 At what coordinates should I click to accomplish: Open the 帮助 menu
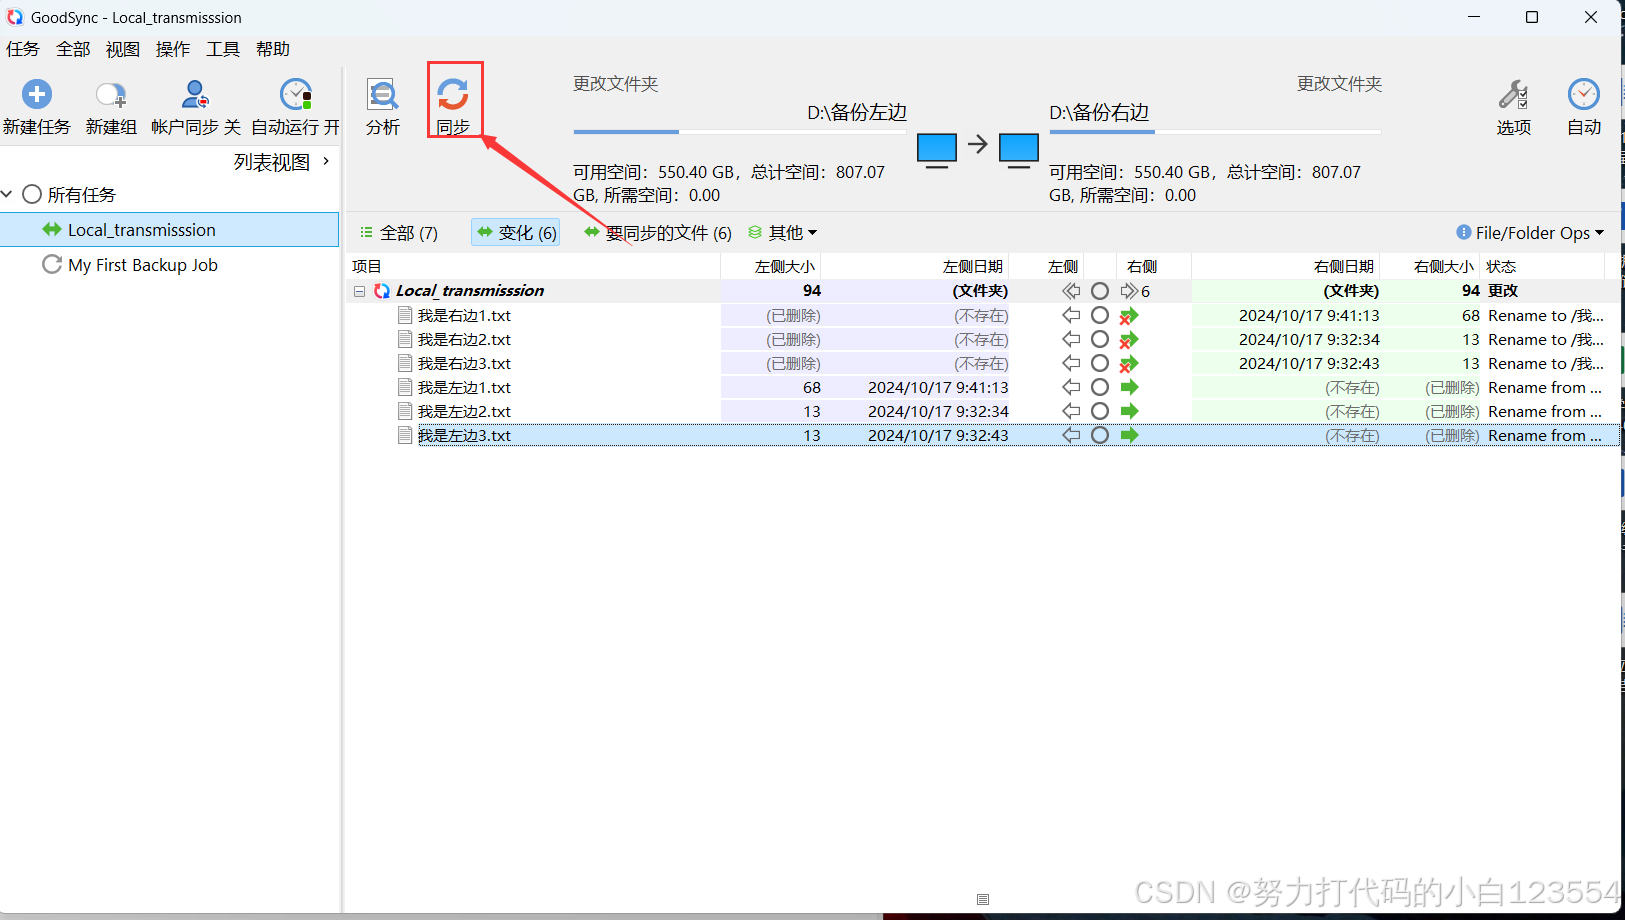pyautogui.click(x=273, y=49)
